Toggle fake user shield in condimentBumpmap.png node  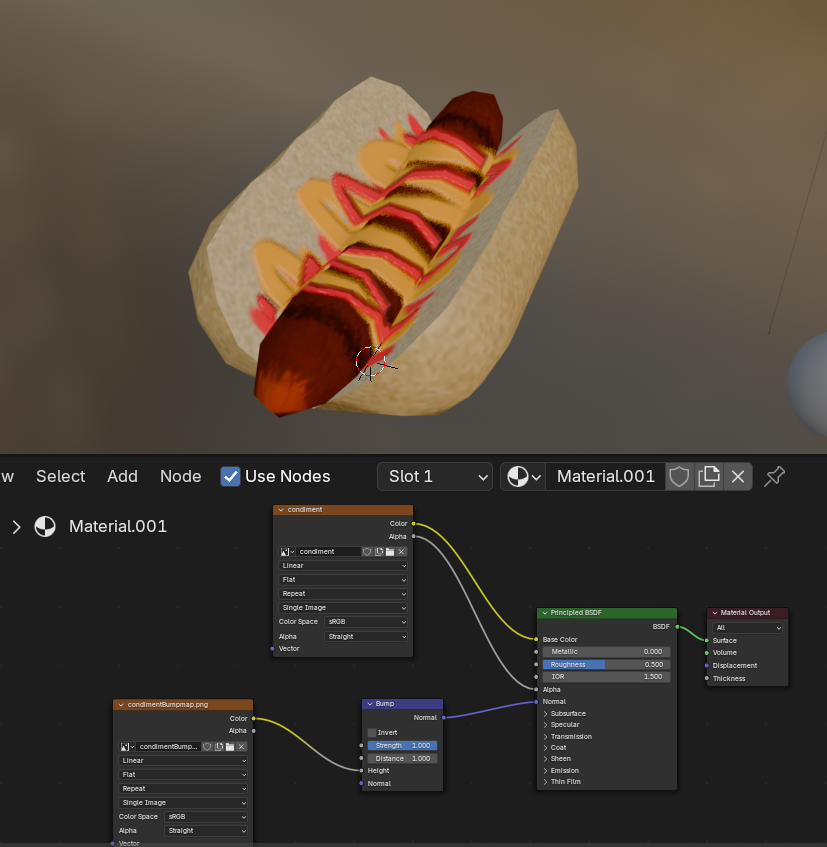pyautogui.click(x=207, y=747)
